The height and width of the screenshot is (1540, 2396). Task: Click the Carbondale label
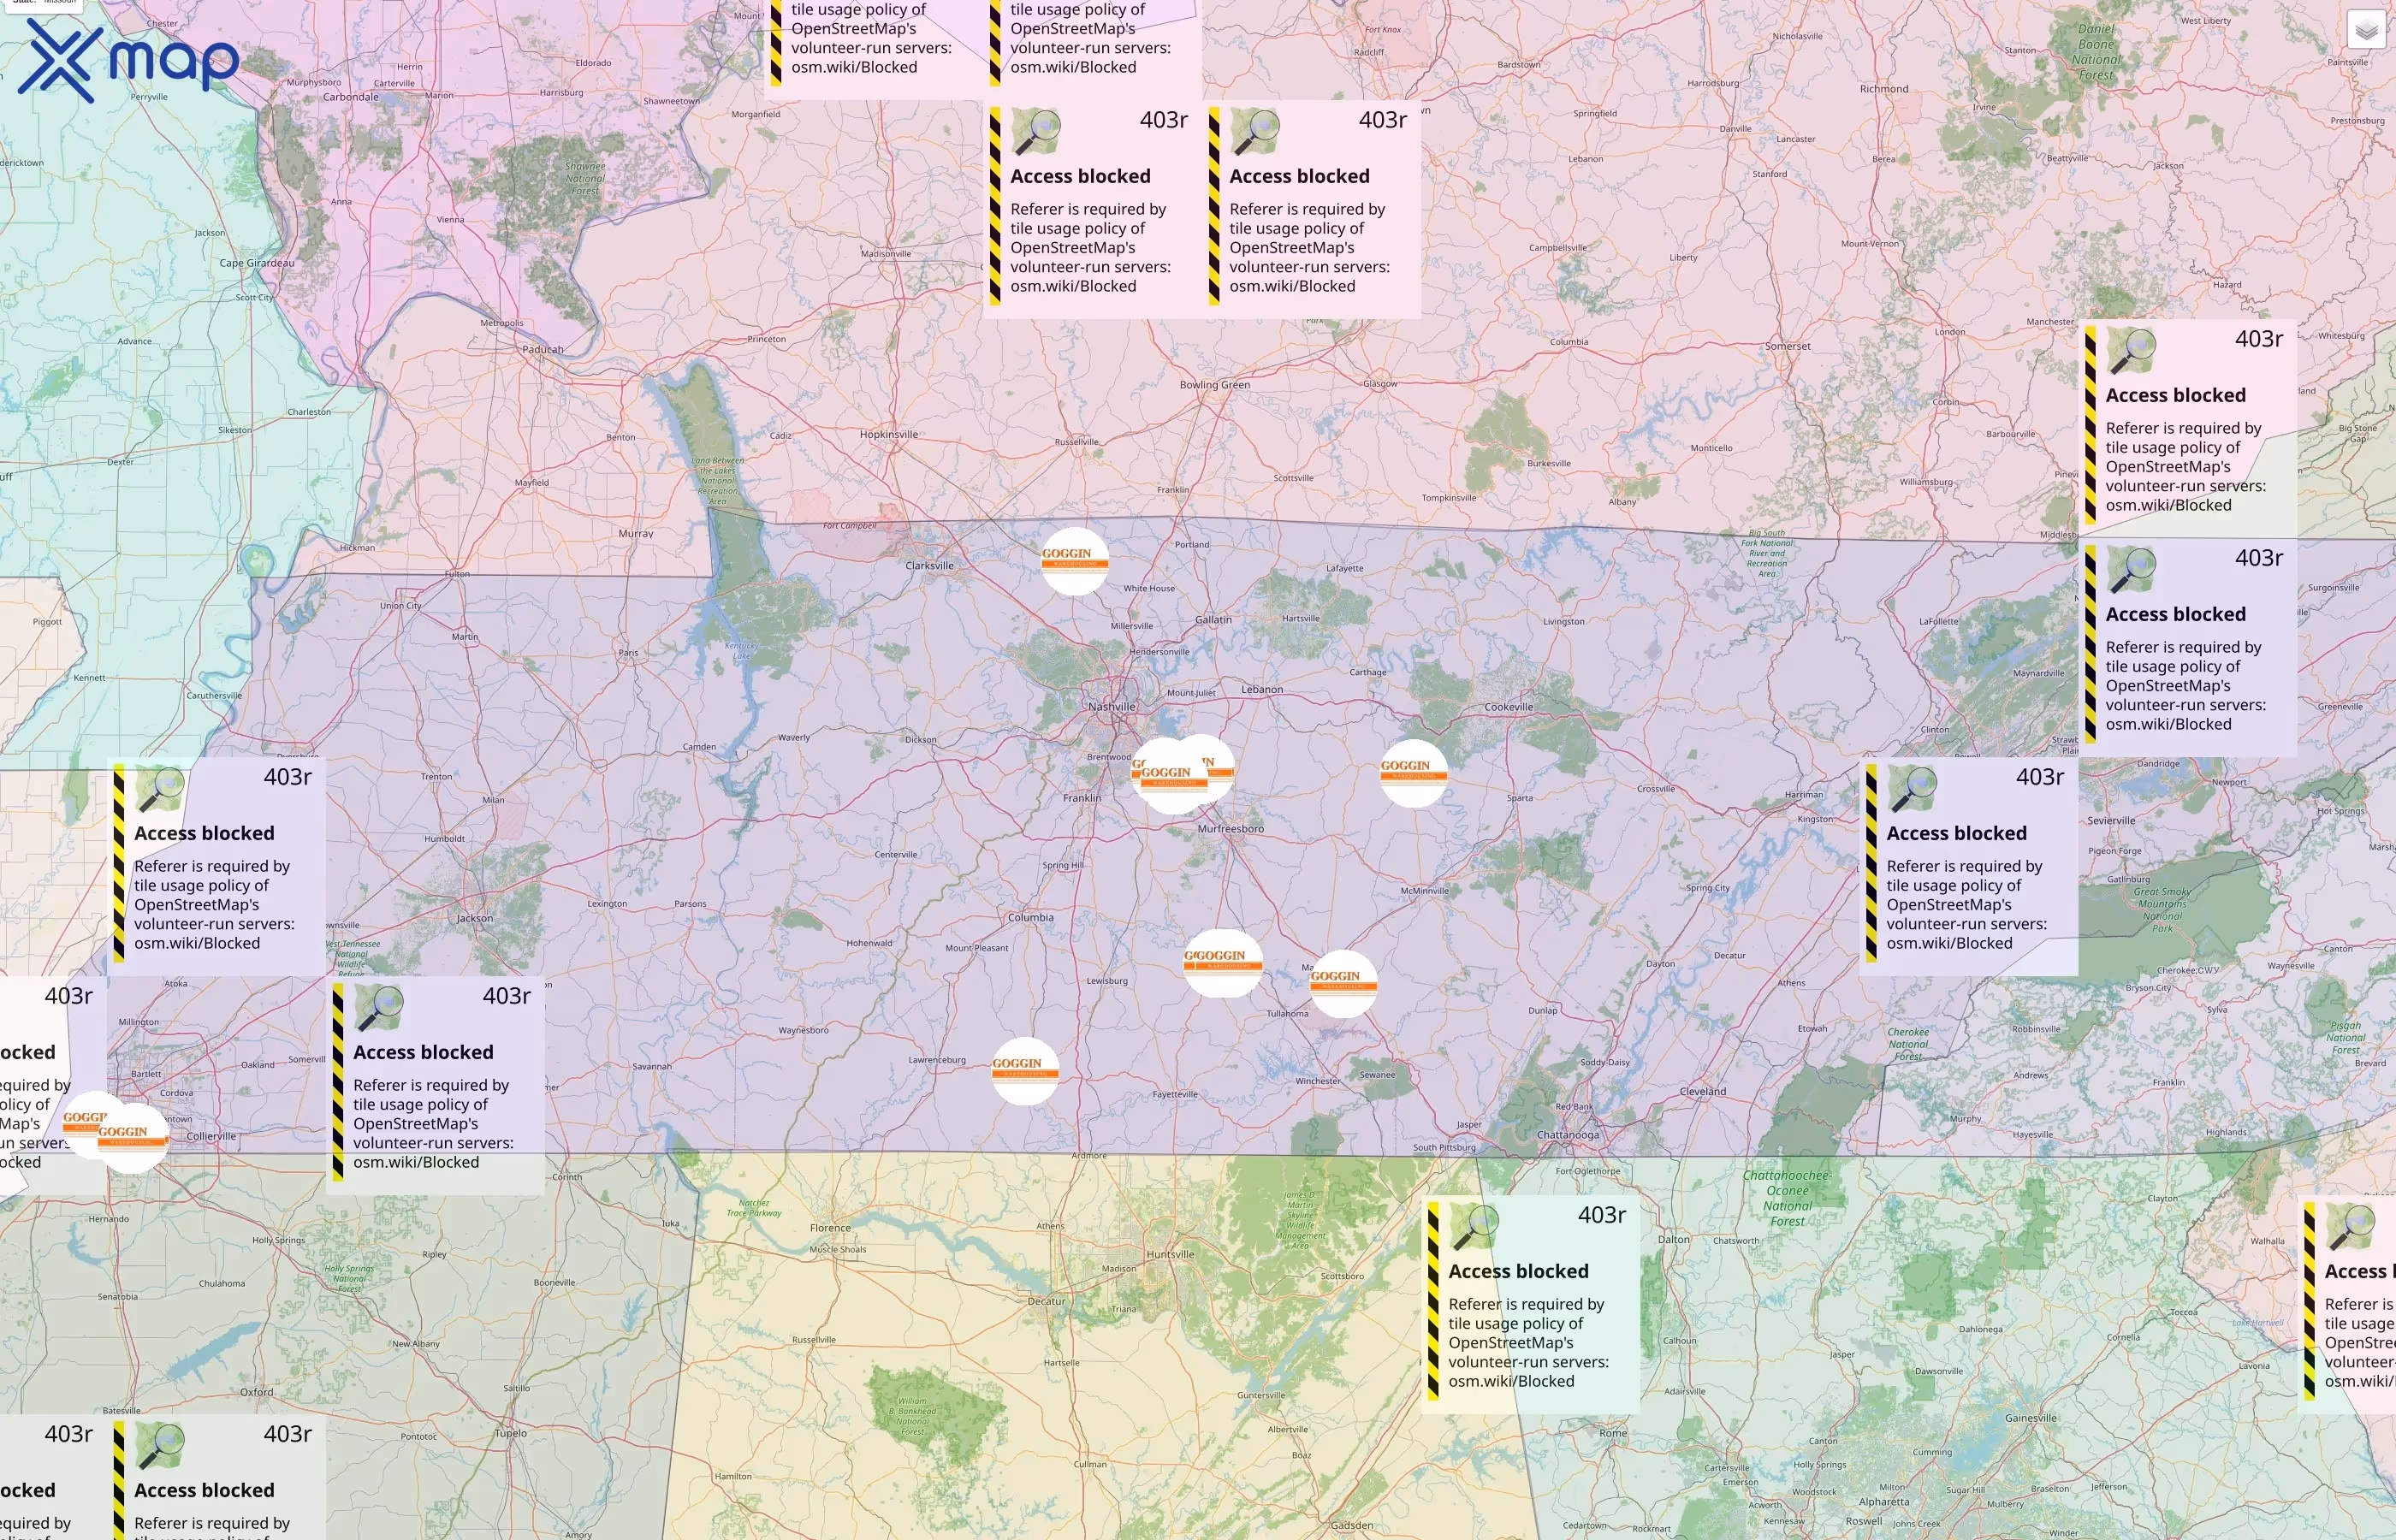[351, 97]
